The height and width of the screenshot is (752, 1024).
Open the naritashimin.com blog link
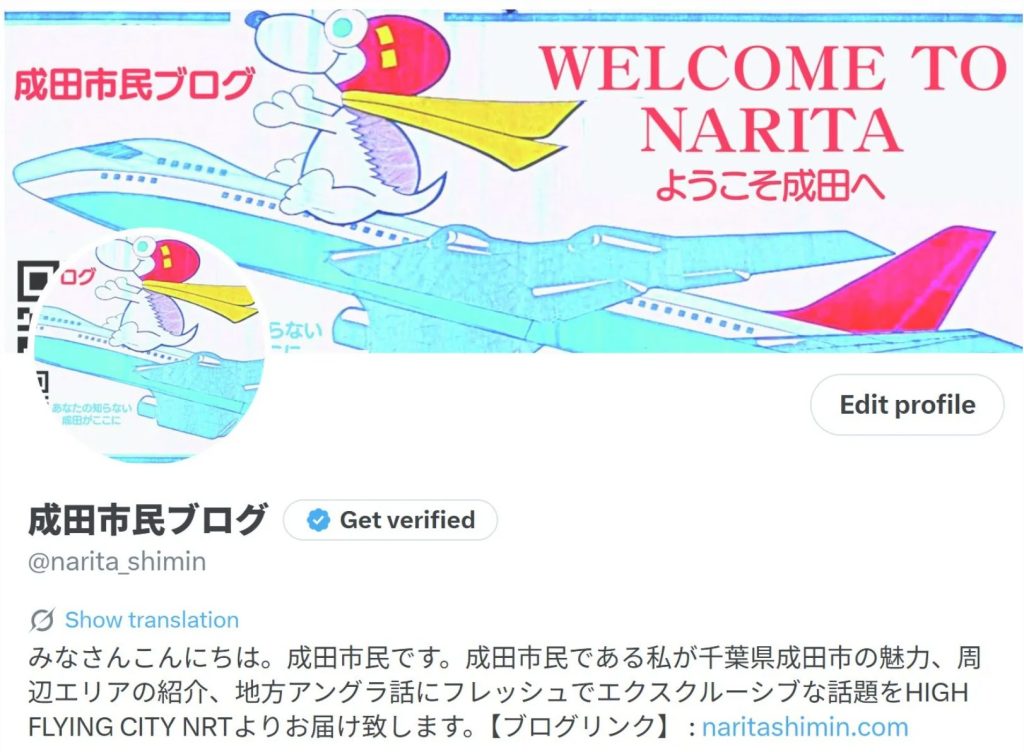(x=805, y=727)
